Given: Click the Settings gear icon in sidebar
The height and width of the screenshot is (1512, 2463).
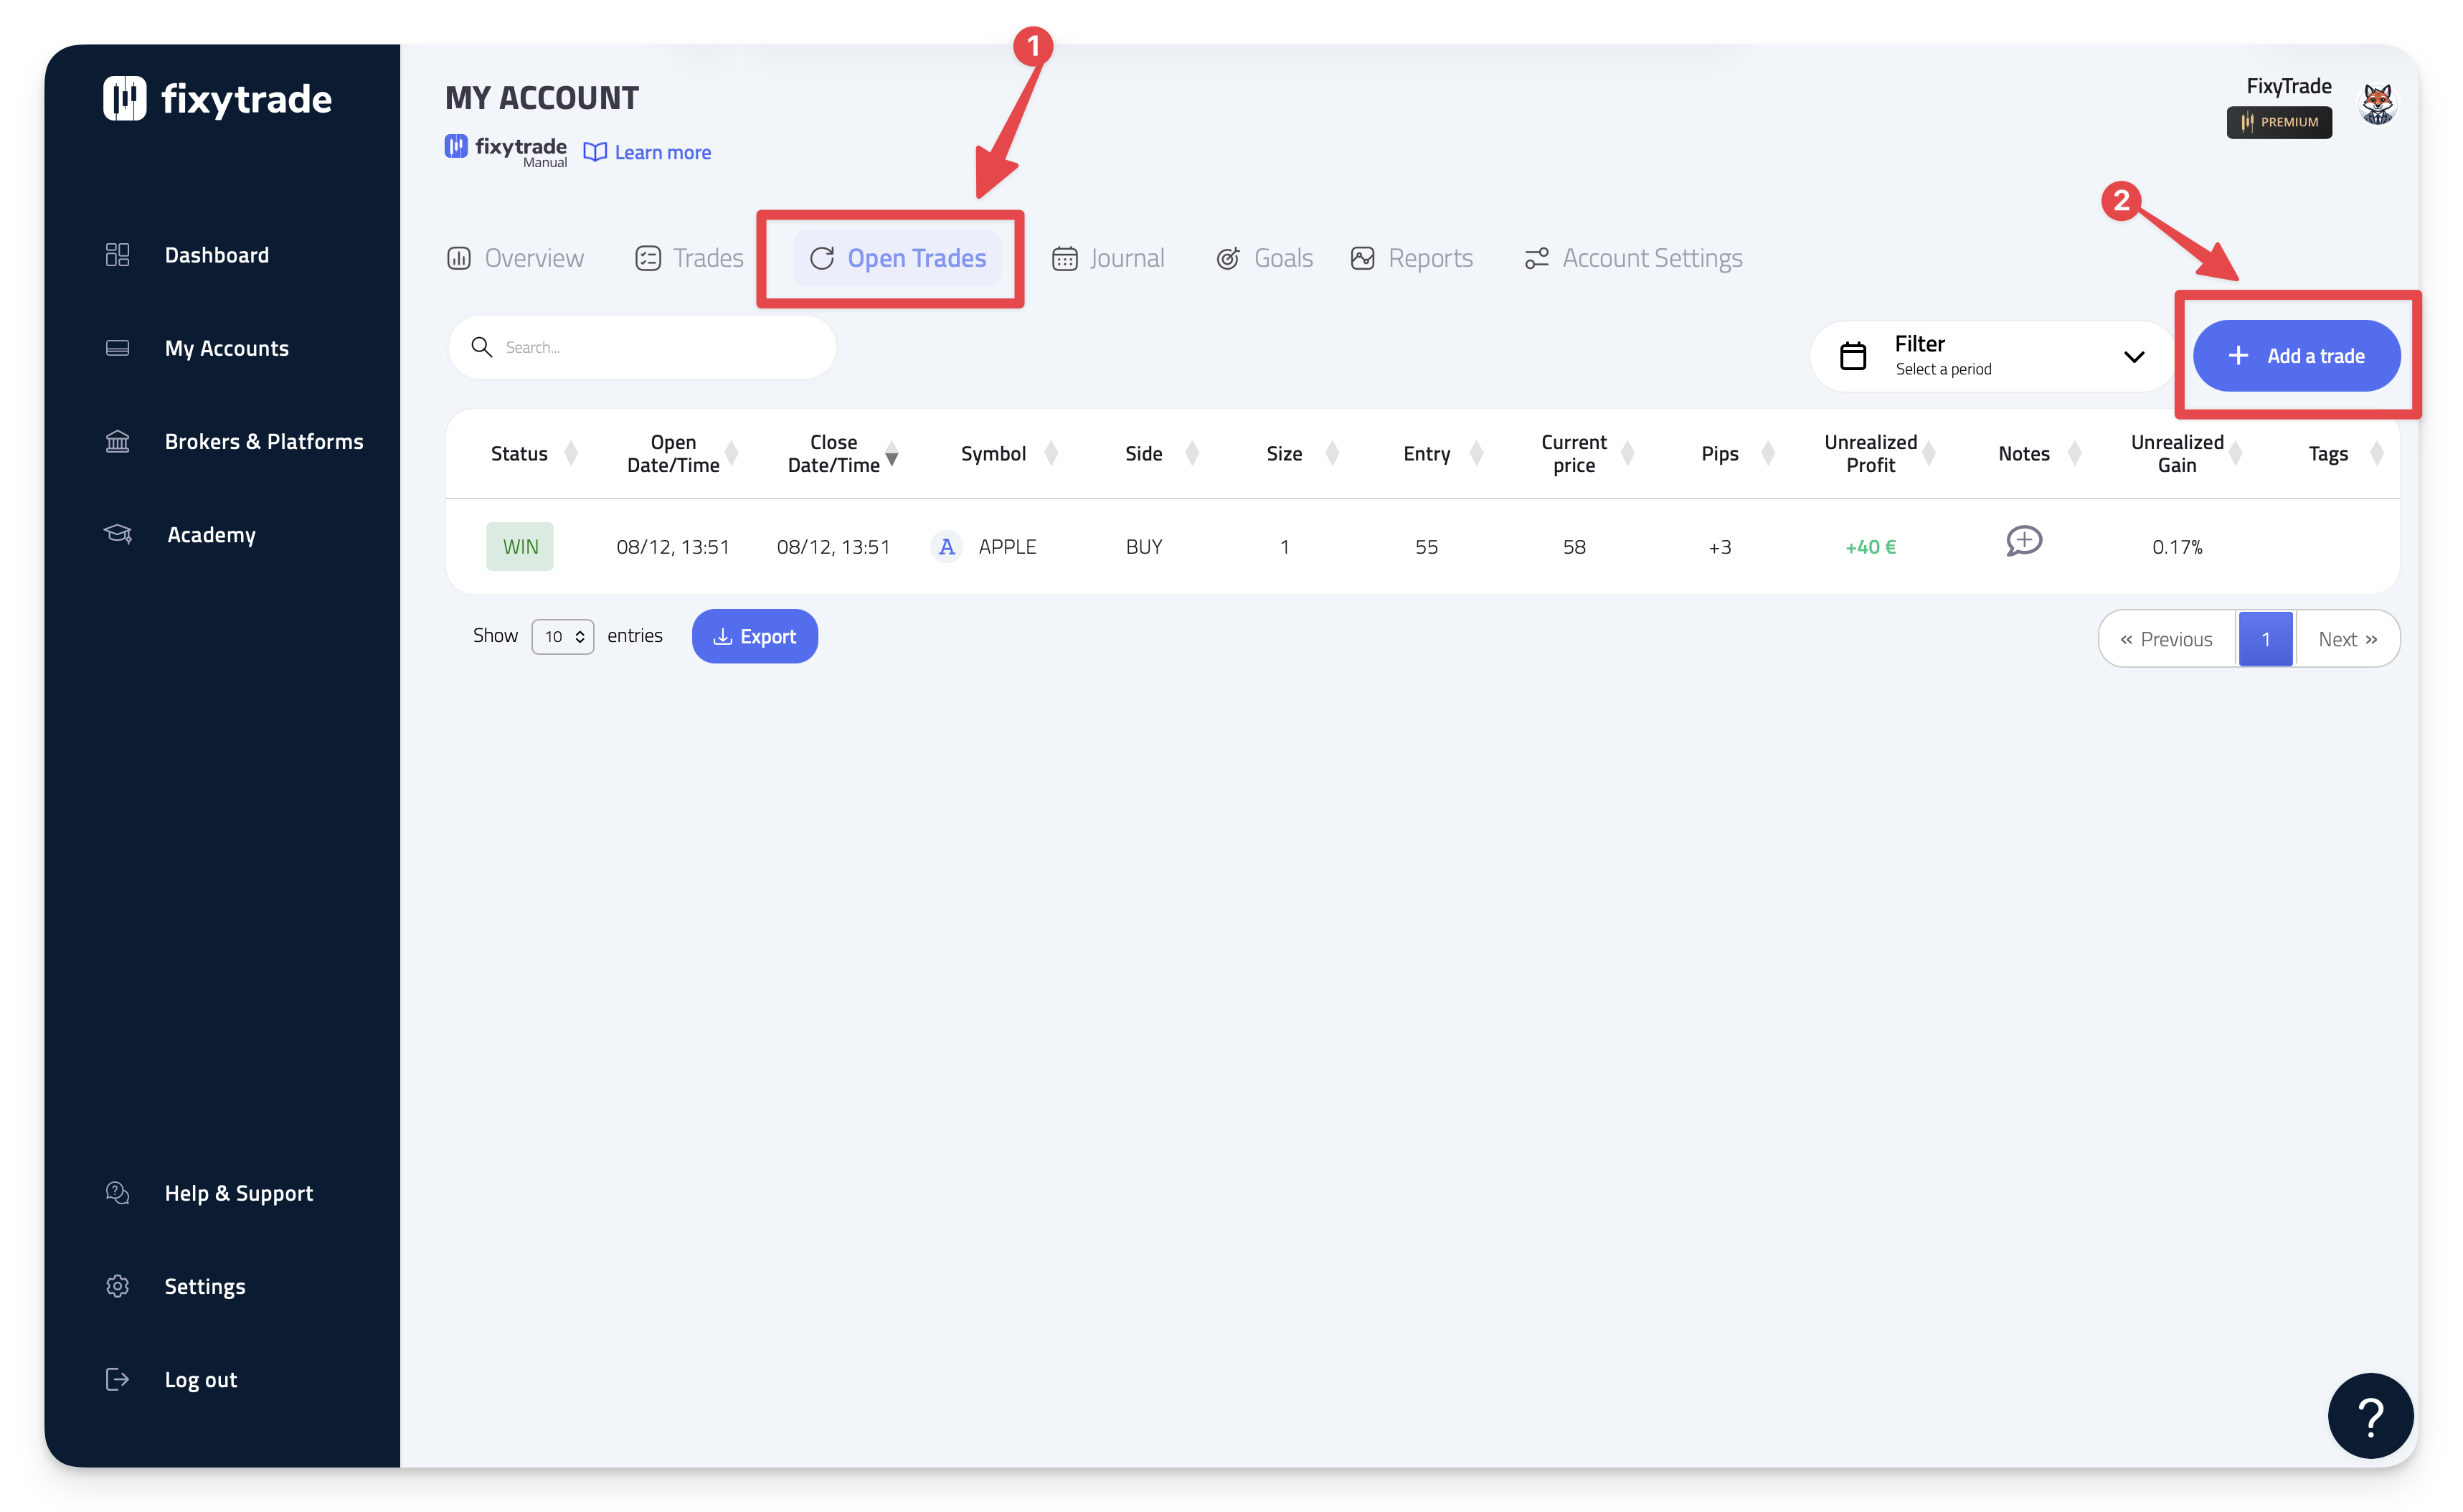Looking at the screenshot, I should pos(117,1286).
